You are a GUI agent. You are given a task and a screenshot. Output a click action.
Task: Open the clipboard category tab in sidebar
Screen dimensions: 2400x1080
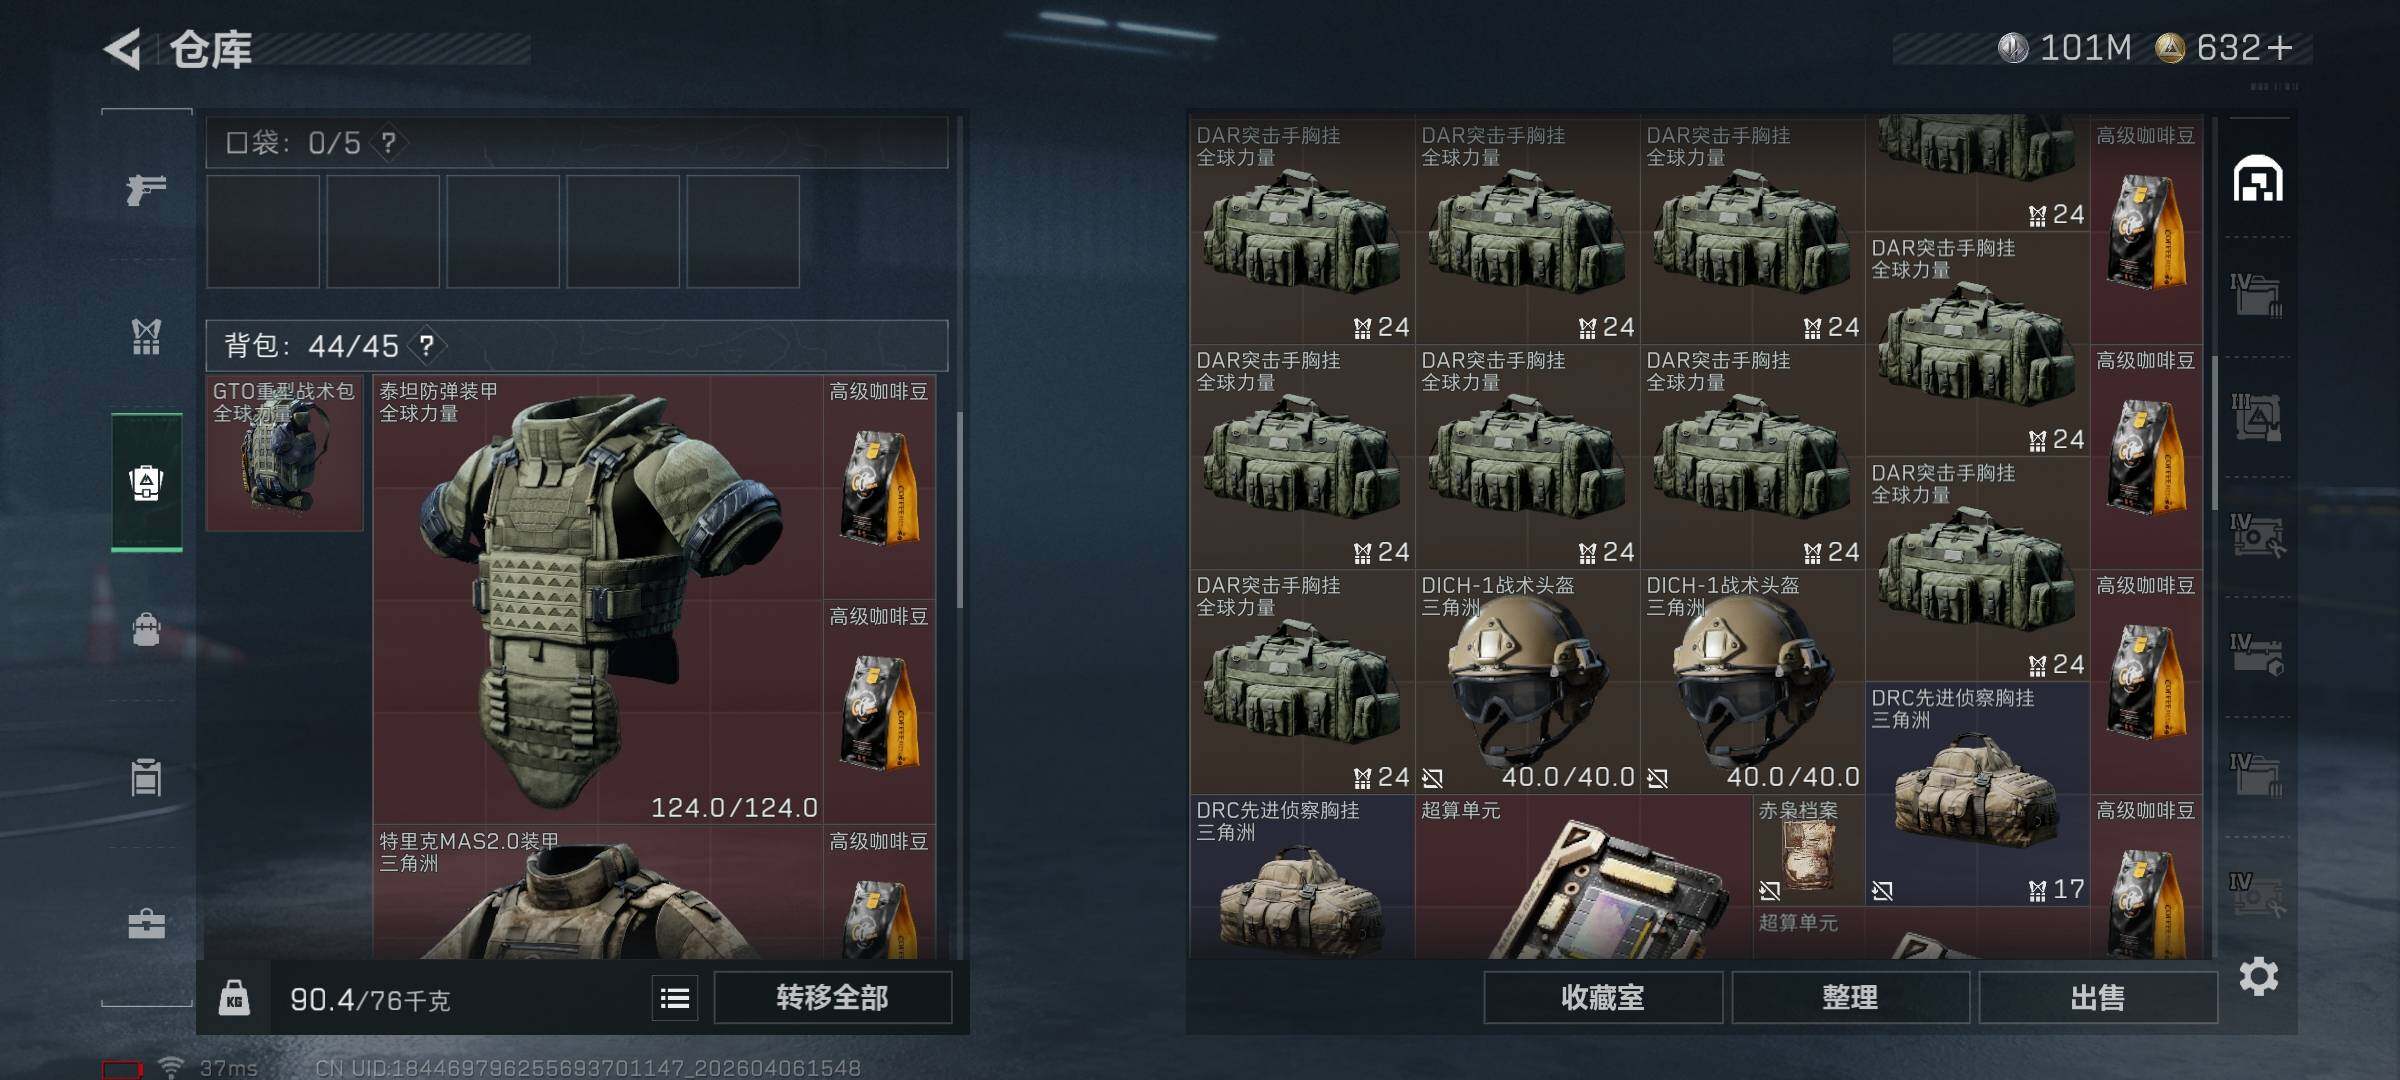(x=146, y=777)
